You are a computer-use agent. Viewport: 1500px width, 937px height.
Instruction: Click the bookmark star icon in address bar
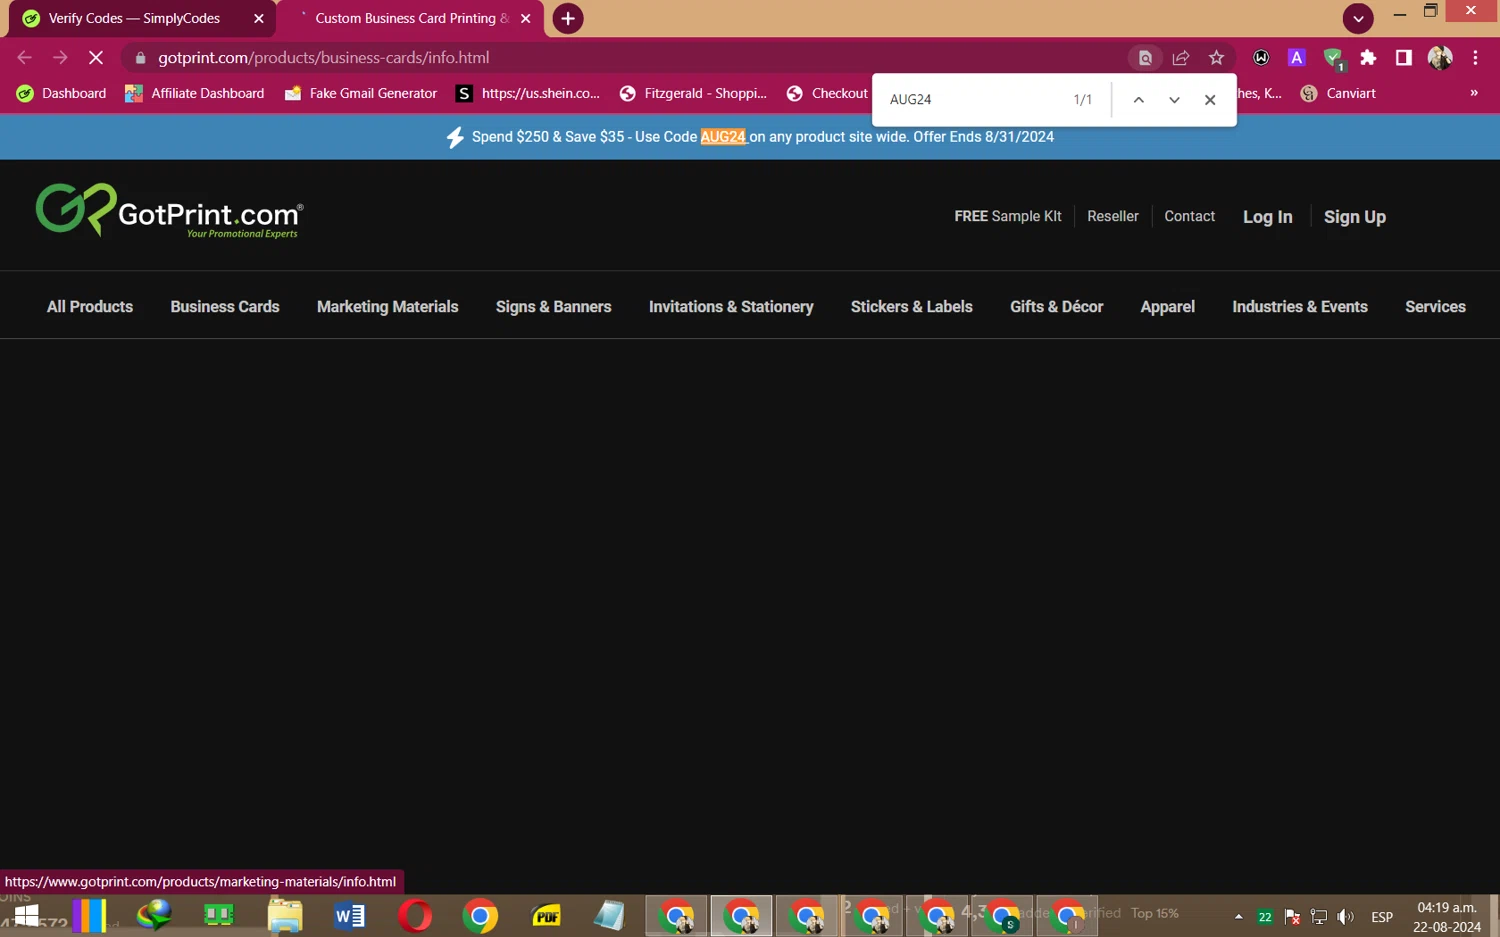1216,58
